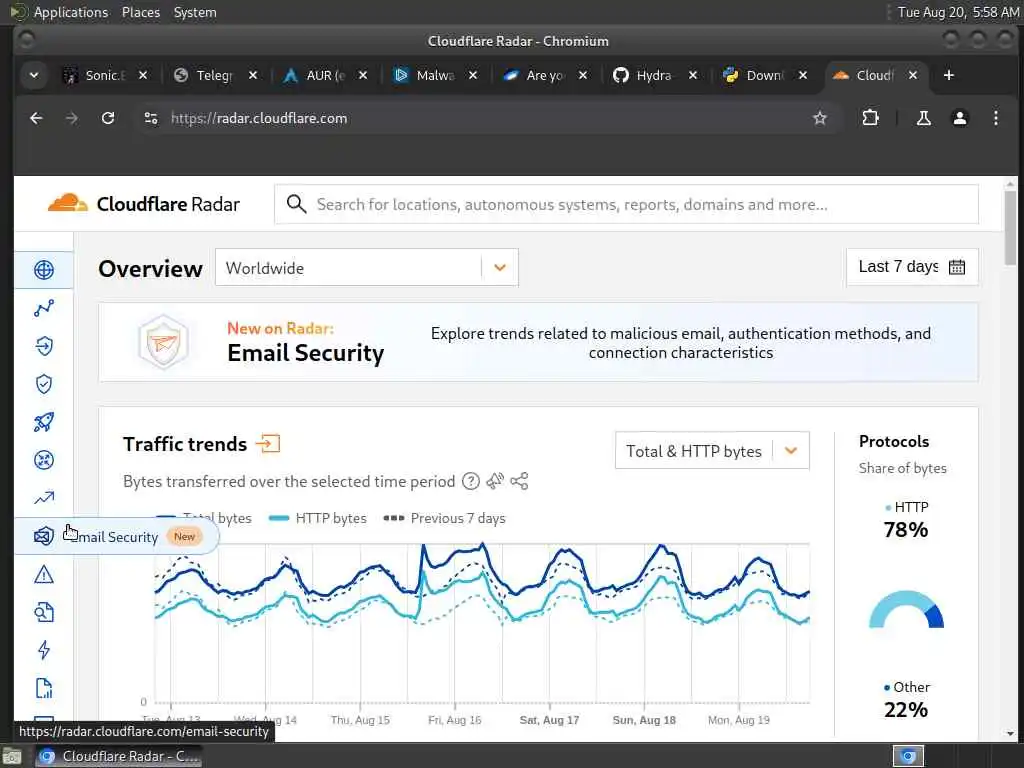Click the page vertical scrollbar
This screenshot has width=1024, height=768.
[1010, 229]
